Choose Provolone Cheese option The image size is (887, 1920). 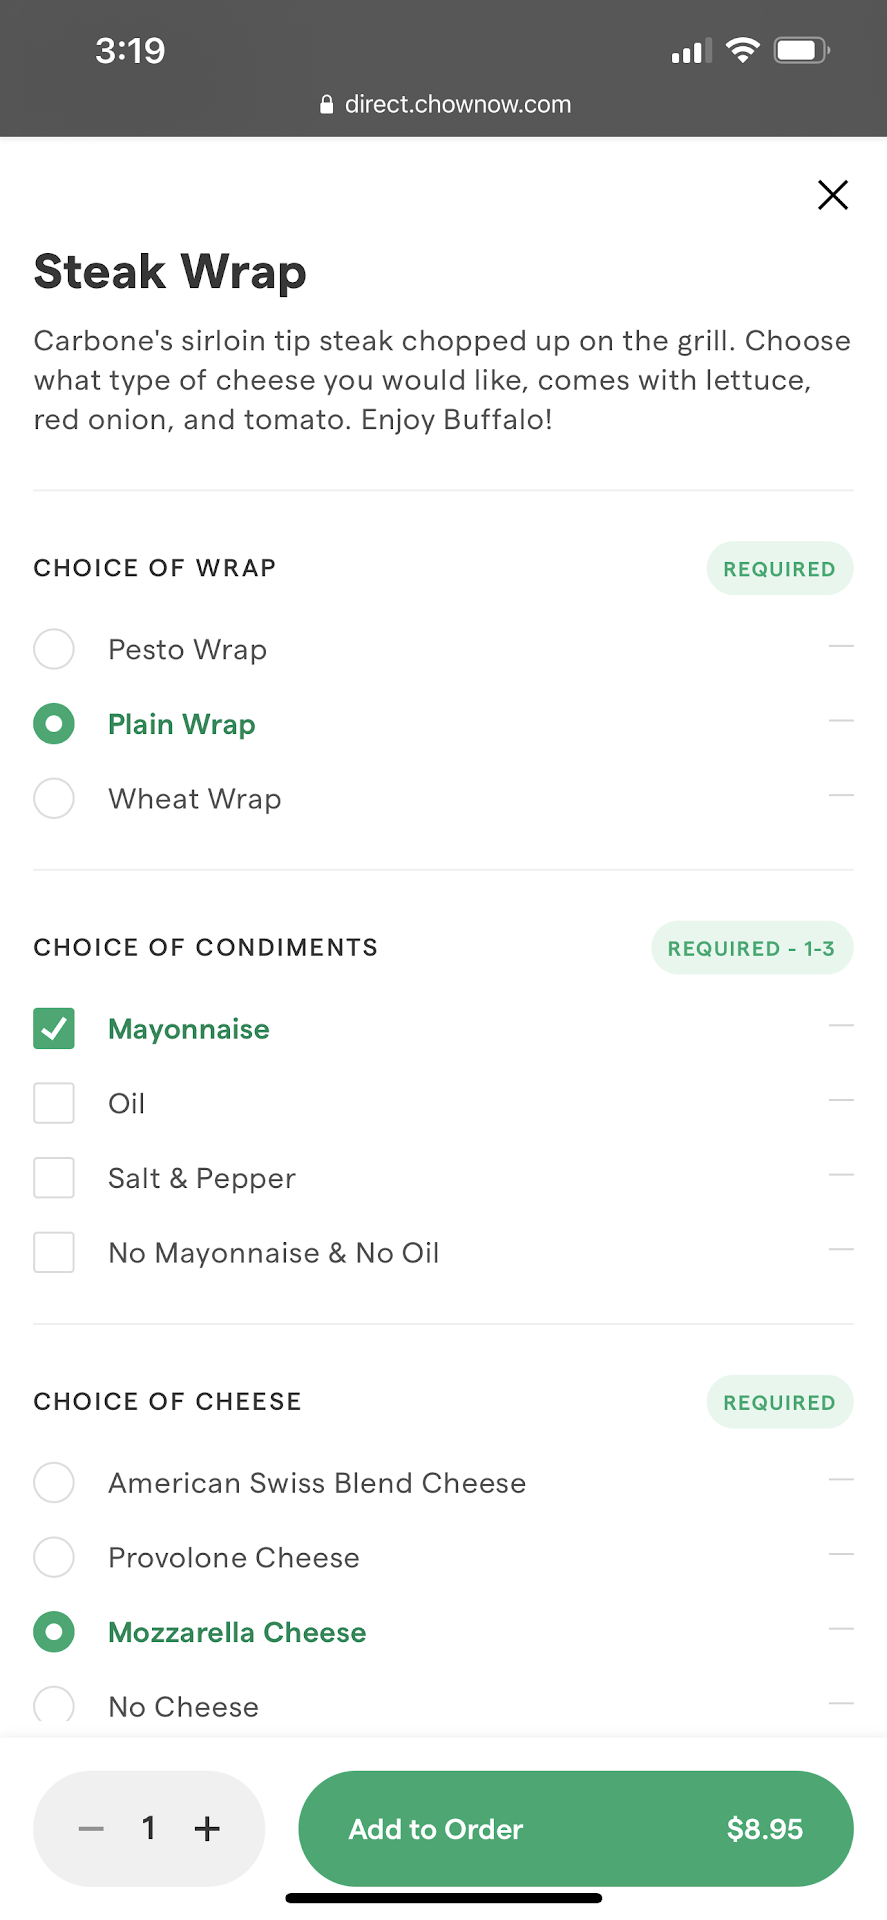coord(54,1557)
